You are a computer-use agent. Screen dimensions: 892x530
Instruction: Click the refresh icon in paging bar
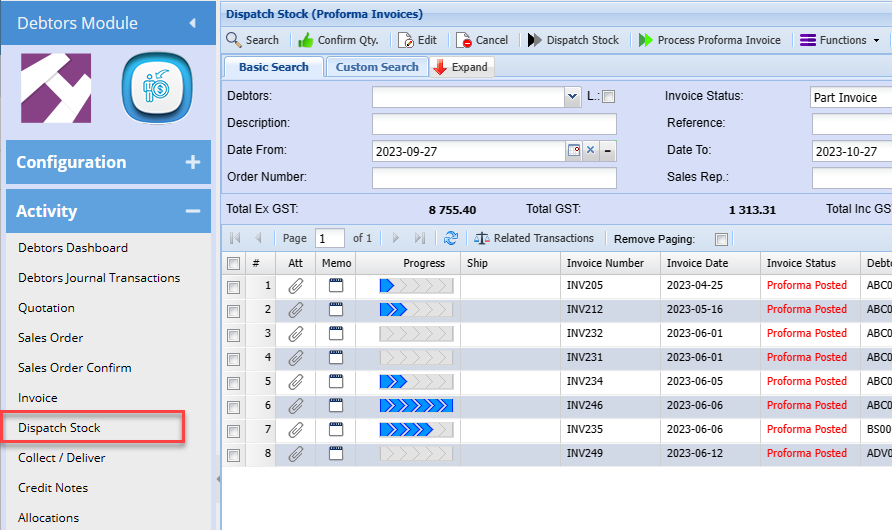(x=451, y=238)
